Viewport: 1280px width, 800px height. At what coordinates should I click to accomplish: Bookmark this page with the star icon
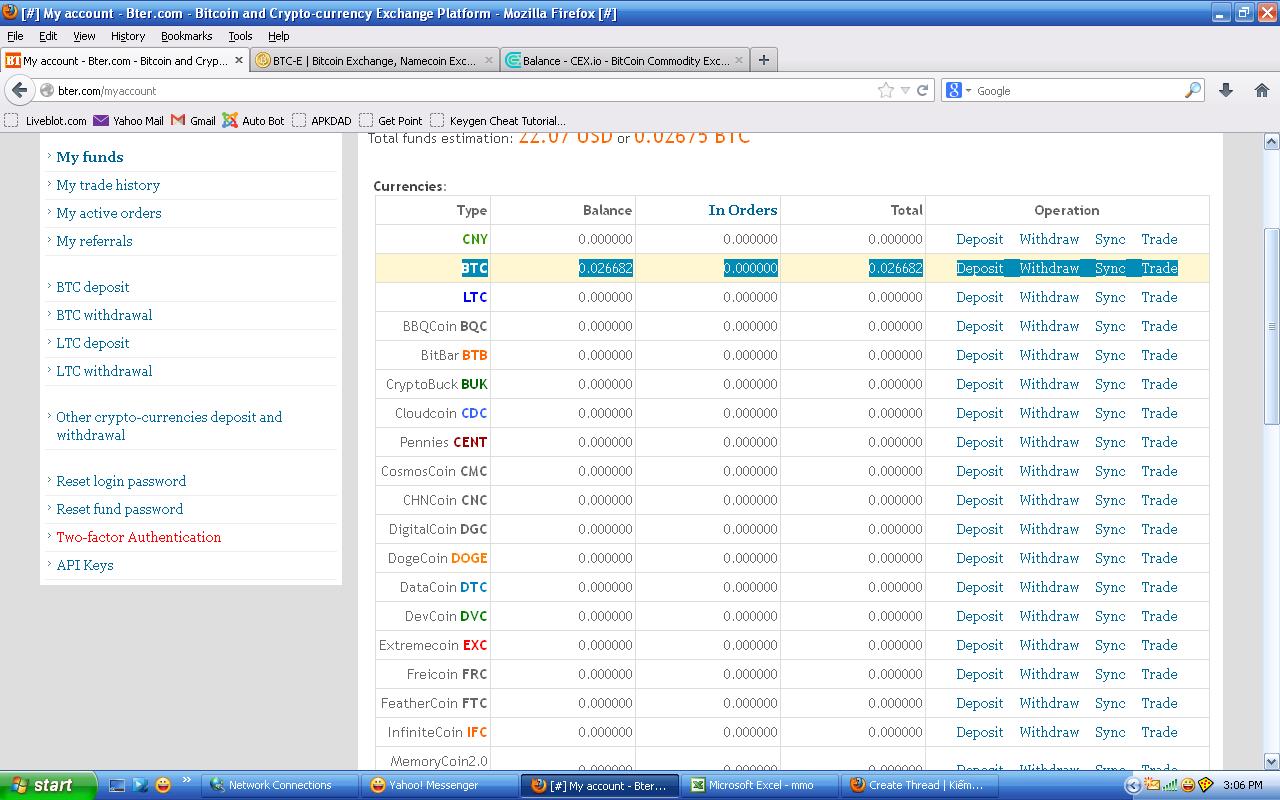(886, 90)
